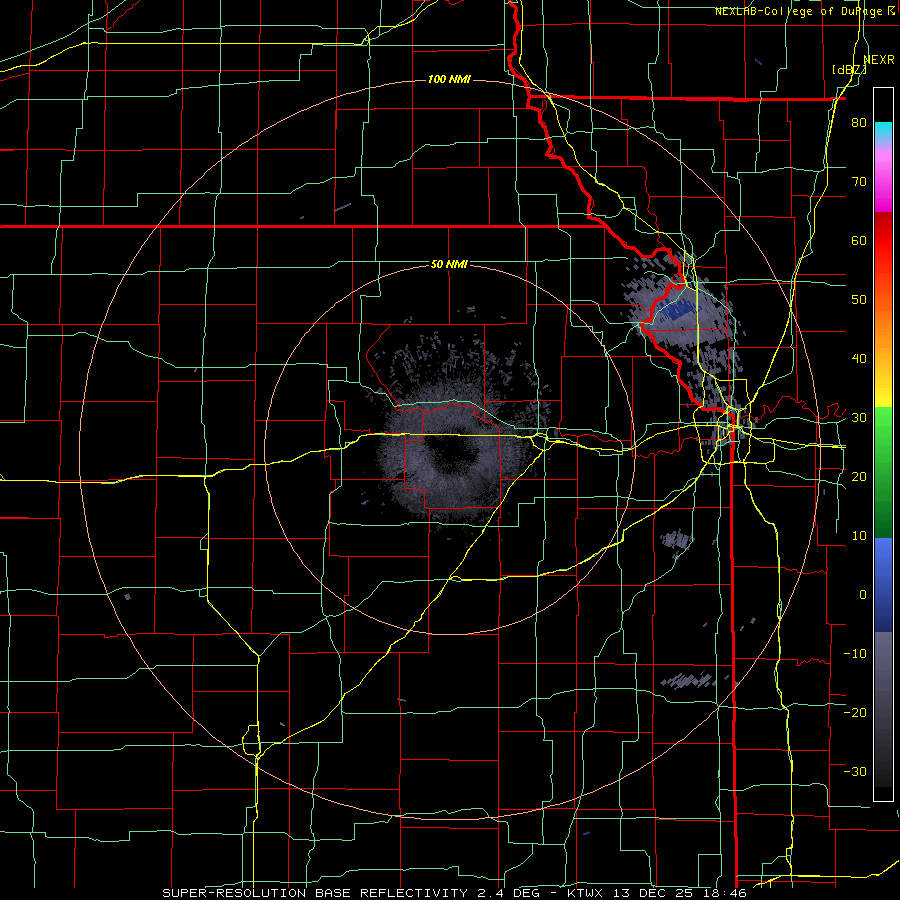Screen dimensions: 900x900
Task: Click the blue reflectivity core in the northeast echo
Action: click(677, 311)
